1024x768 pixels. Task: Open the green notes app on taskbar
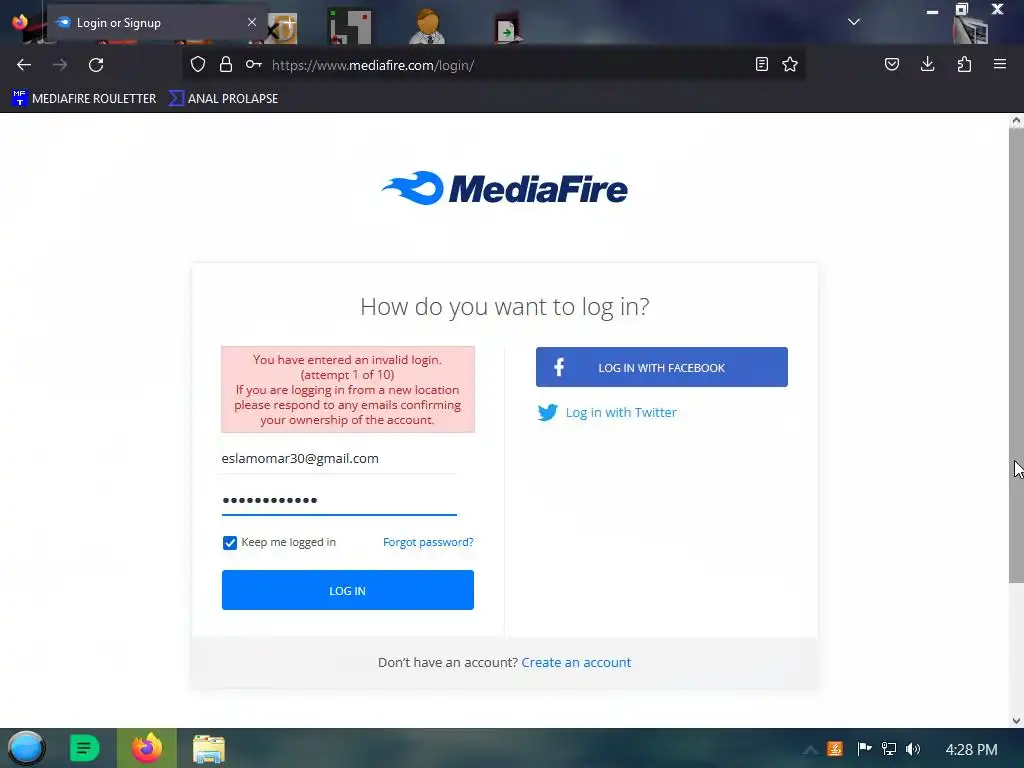click(x=84, y=748)
